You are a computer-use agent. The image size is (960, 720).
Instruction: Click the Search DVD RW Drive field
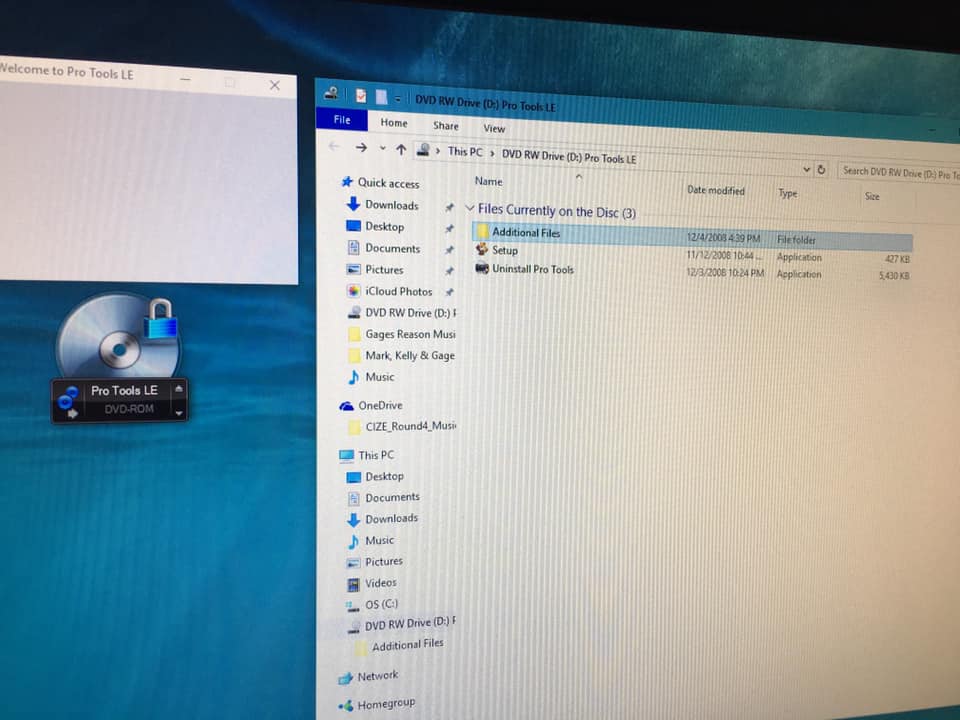[899, 173]
